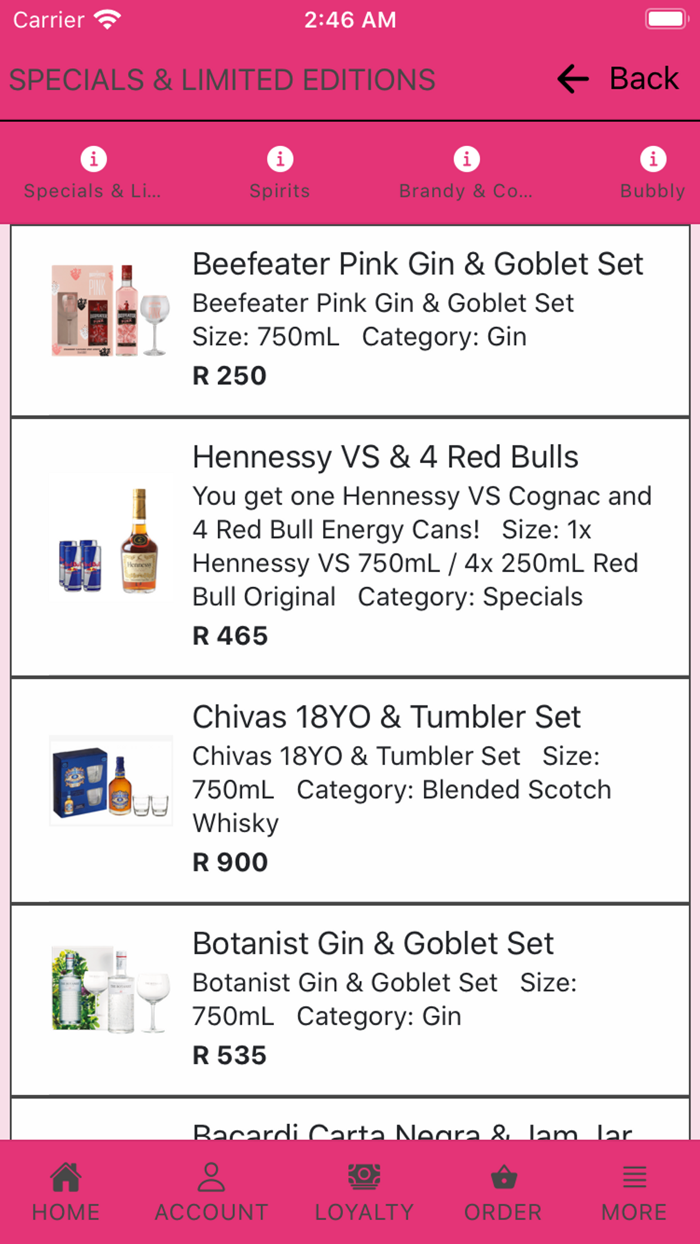Tap info icon above Bubbly category
700x1244 pixels.
point(653,158)
